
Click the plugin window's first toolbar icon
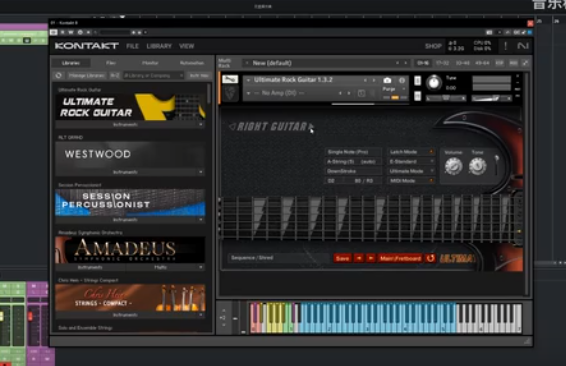[53, 32]
